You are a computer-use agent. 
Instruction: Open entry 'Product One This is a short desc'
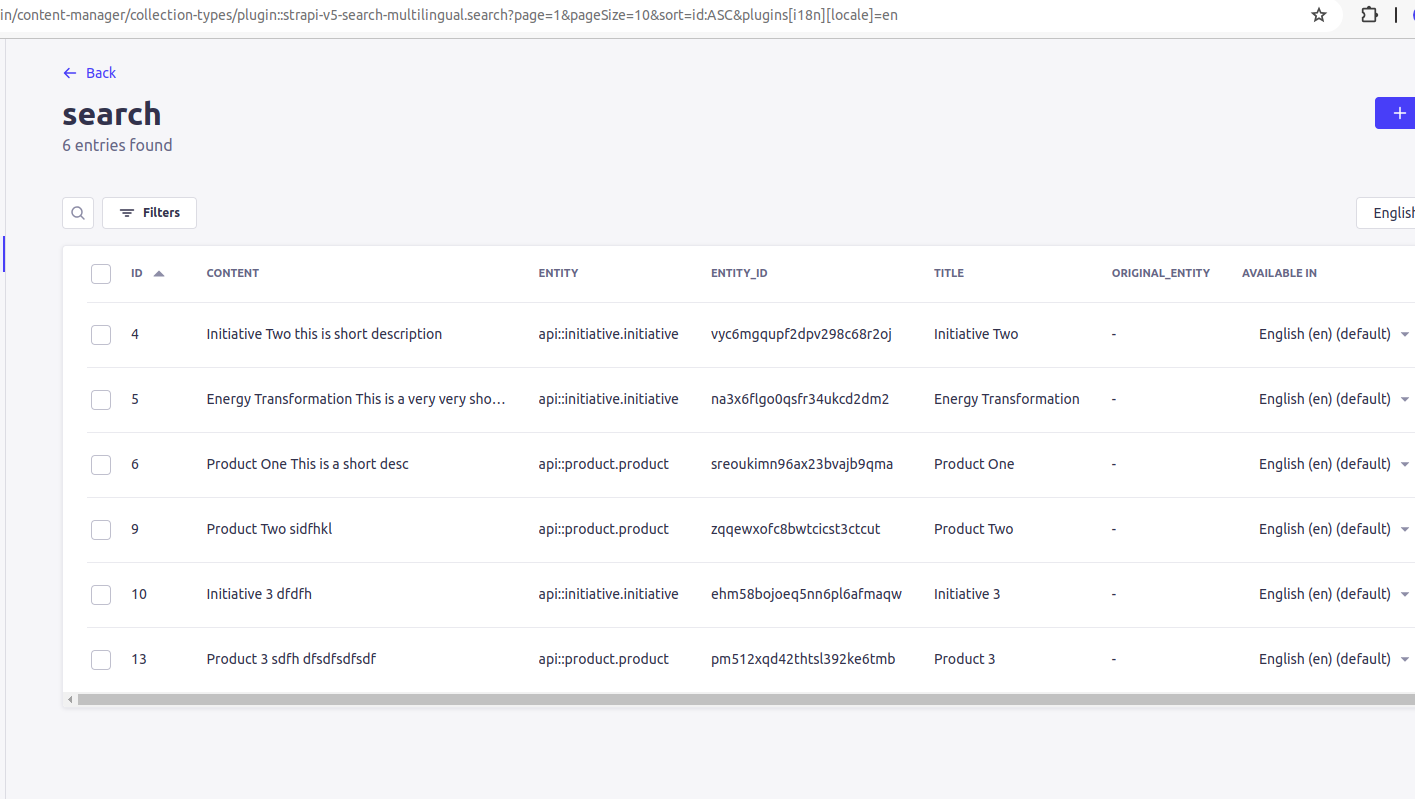[x=307, y=464]
